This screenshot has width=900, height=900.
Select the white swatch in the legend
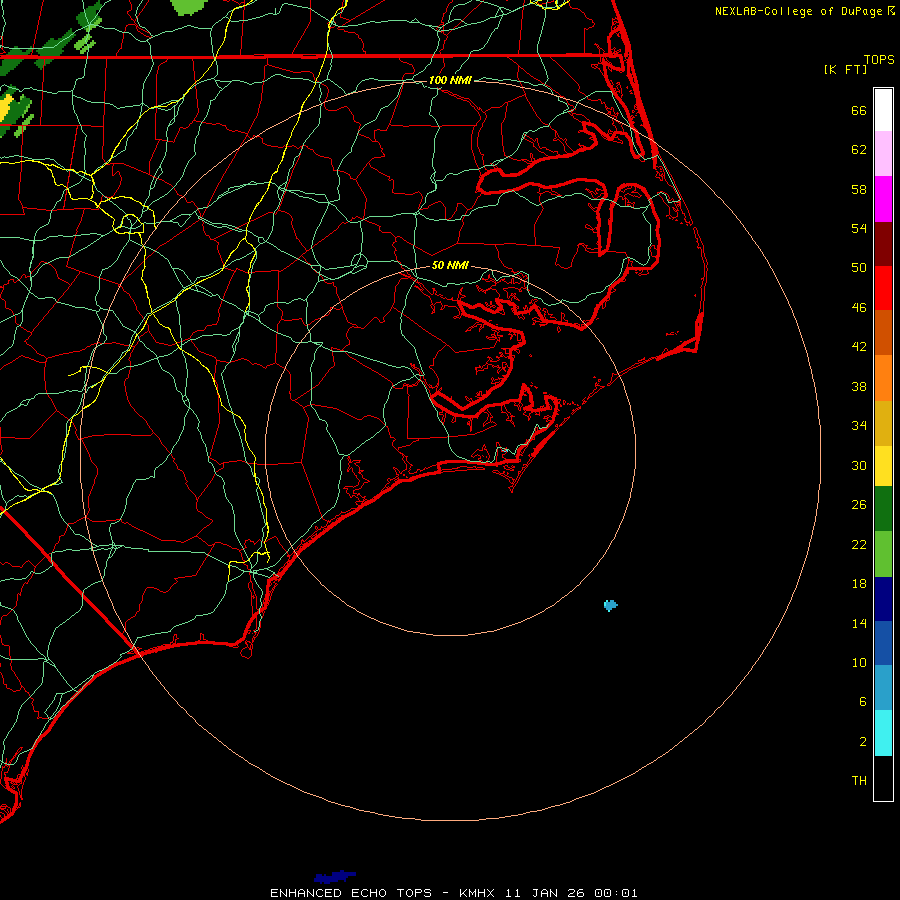point(883,110)
